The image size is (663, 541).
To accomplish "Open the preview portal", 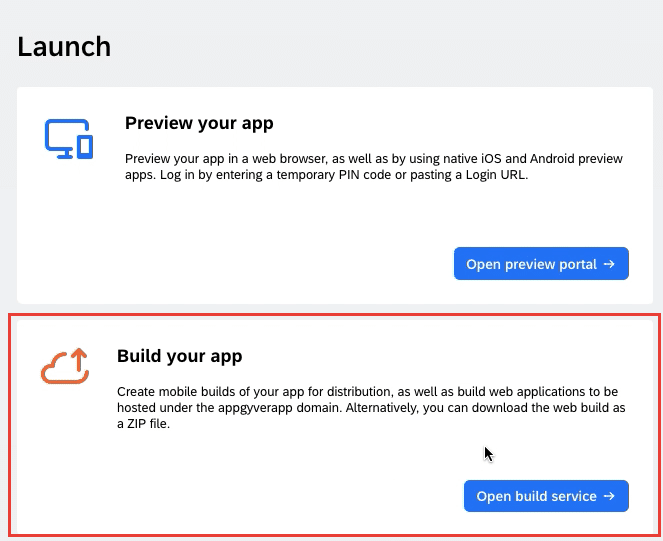I will tap(541, 264).
